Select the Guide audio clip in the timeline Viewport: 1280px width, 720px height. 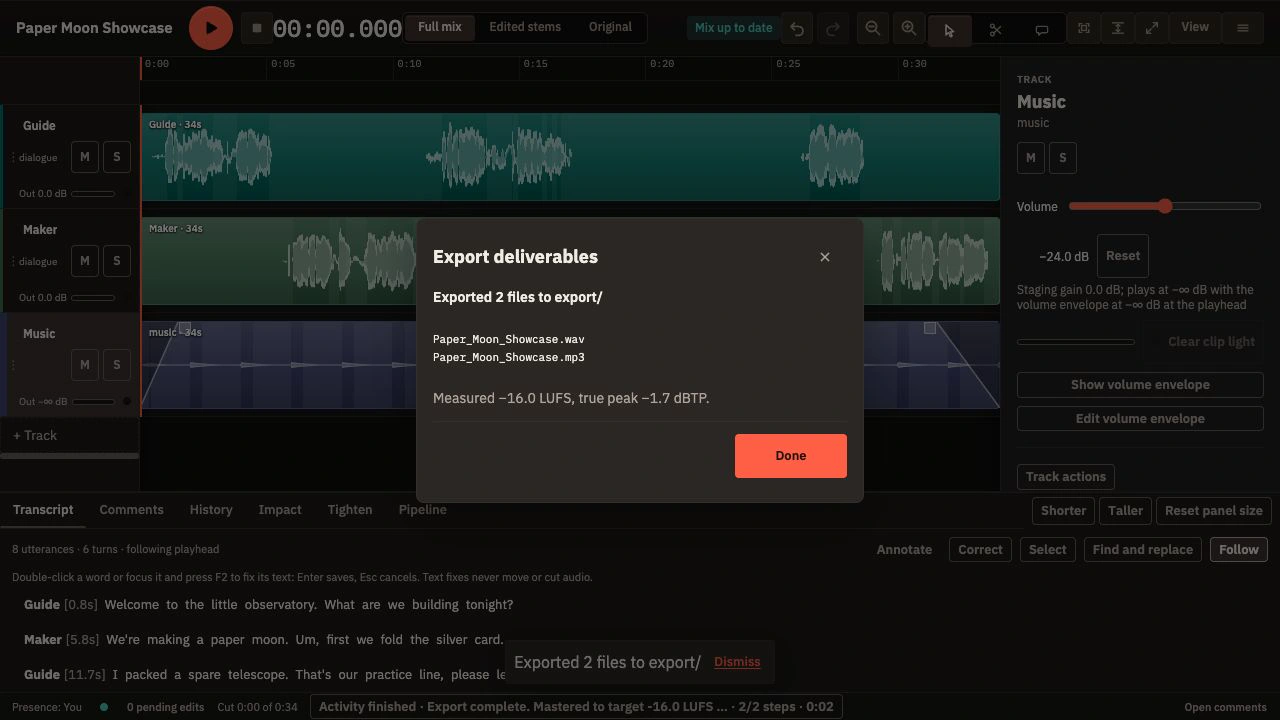click(x=570, y=157)
